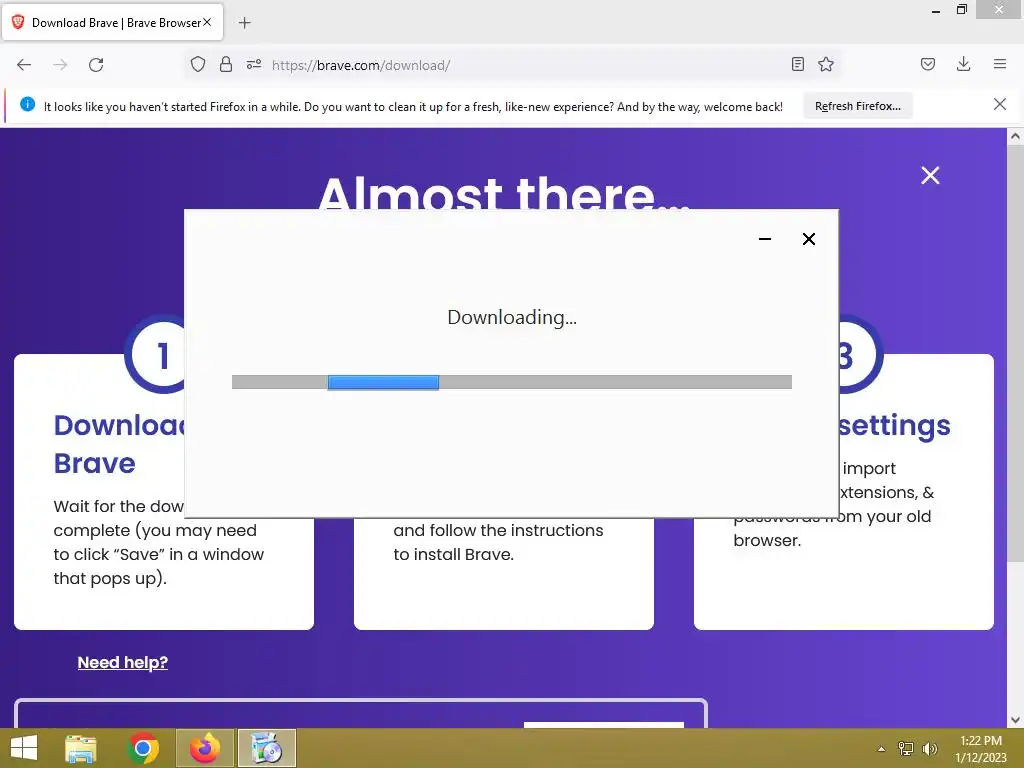Open the tracking protection shield icon
Screen dimensions: 1024x768
tap(198, 65)
